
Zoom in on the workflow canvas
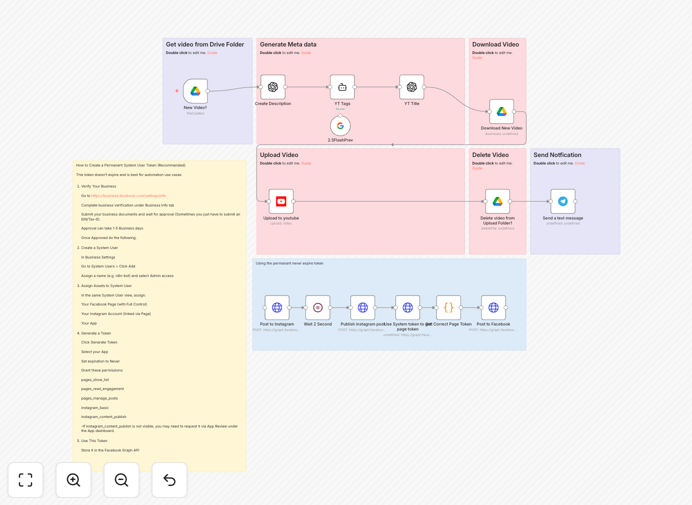[73, 480]
